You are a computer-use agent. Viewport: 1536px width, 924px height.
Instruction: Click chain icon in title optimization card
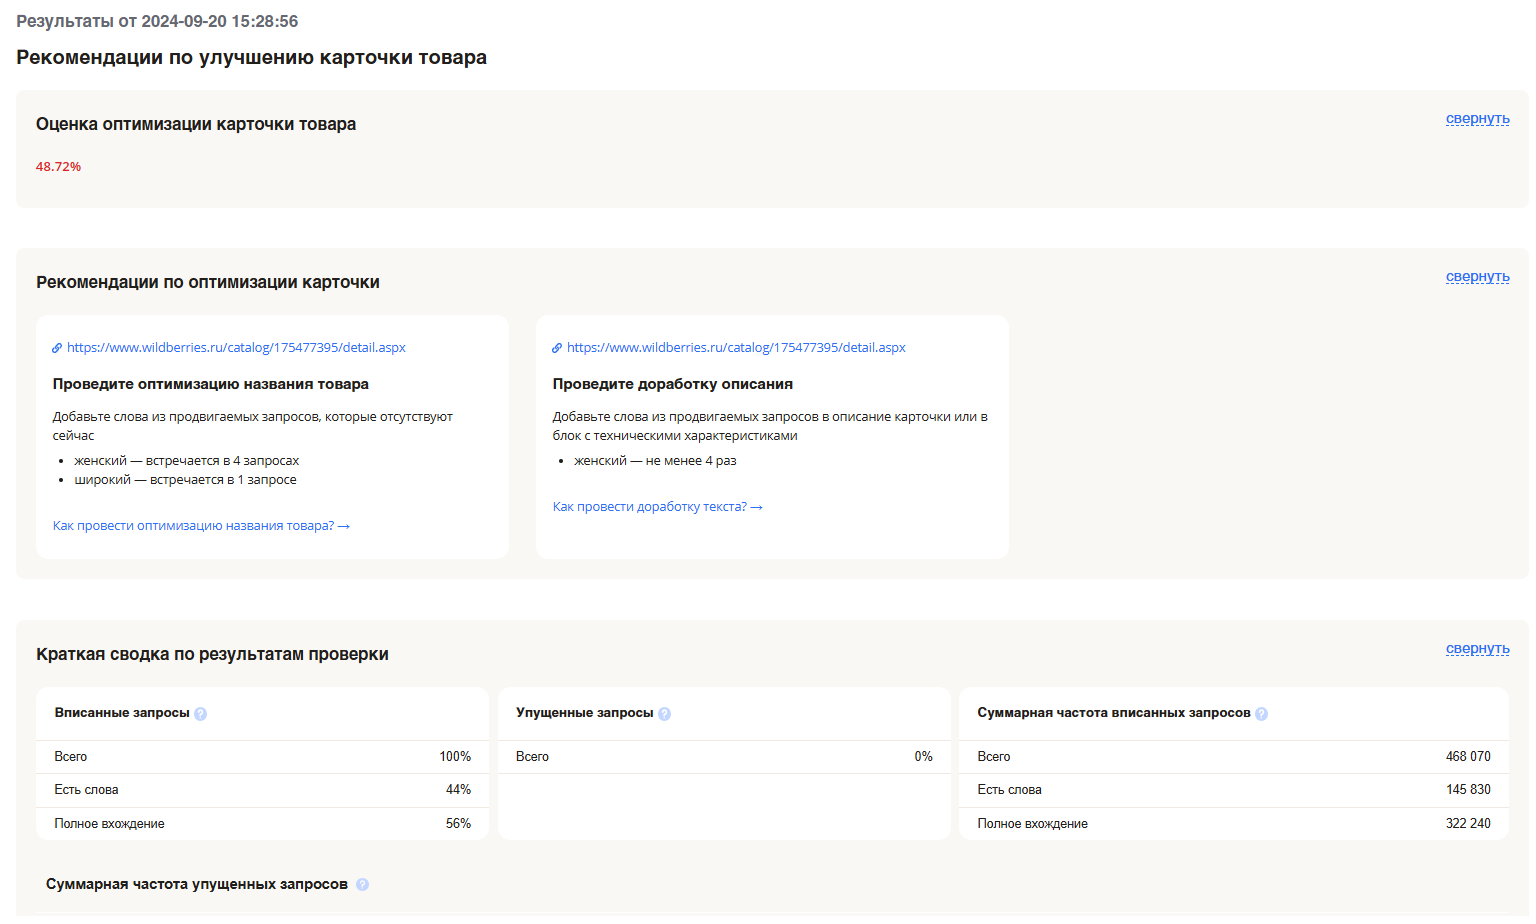57,348
